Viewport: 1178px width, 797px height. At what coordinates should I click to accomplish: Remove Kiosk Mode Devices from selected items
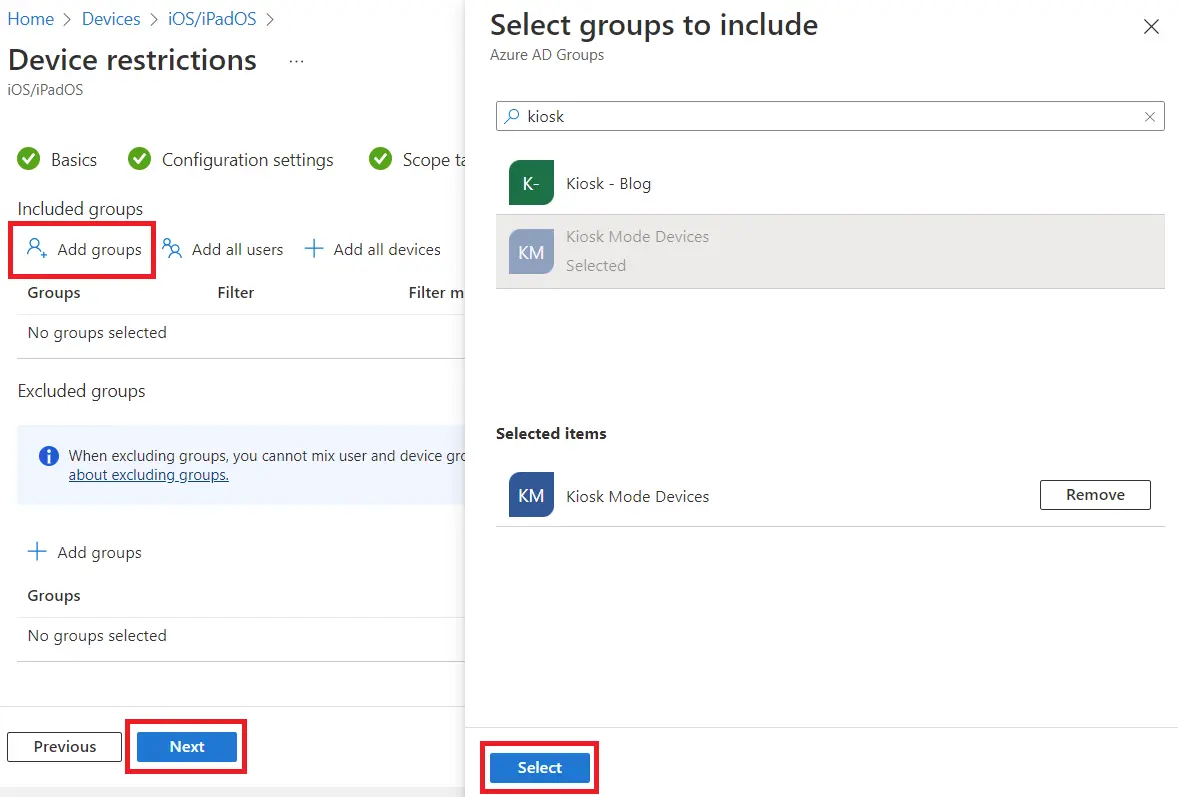pyautogui.click(x=1095, y=495)
